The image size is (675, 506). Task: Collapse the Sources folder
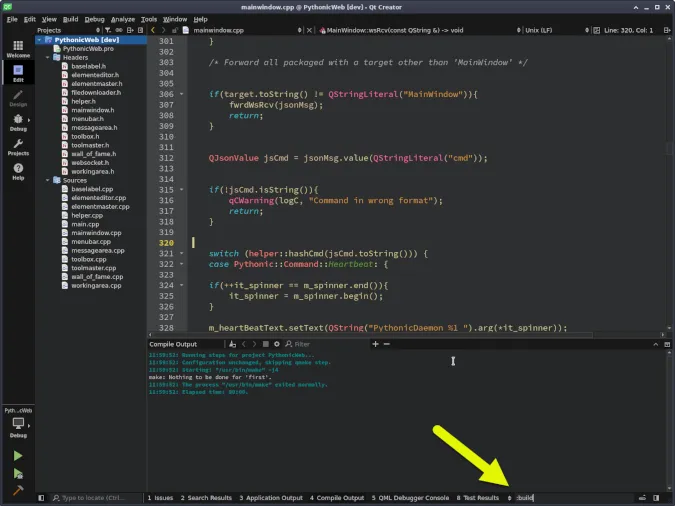(47, 179)
